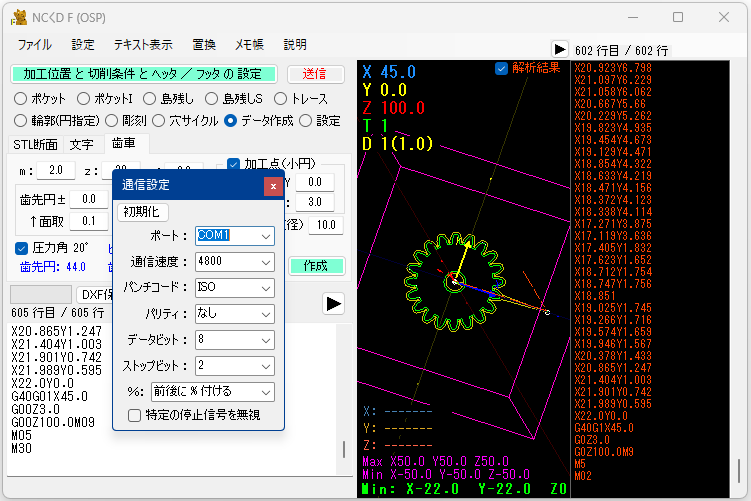Select the 島残し radio button
Viewport: 751px width, 501px height.
(x=149, y=99)
